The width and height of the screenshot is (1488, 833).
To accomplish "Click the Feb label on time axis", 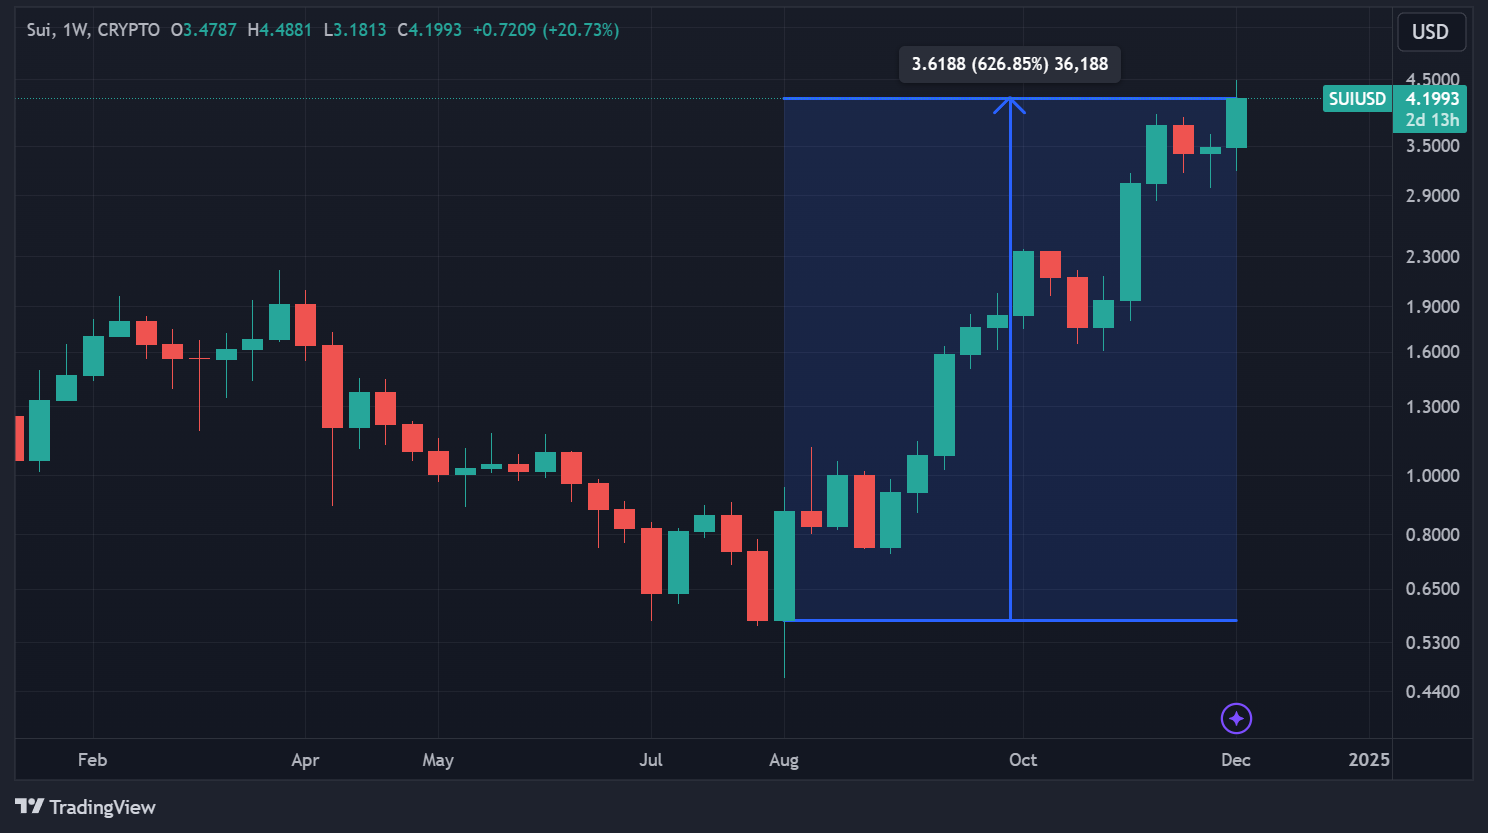I will 92,760.
